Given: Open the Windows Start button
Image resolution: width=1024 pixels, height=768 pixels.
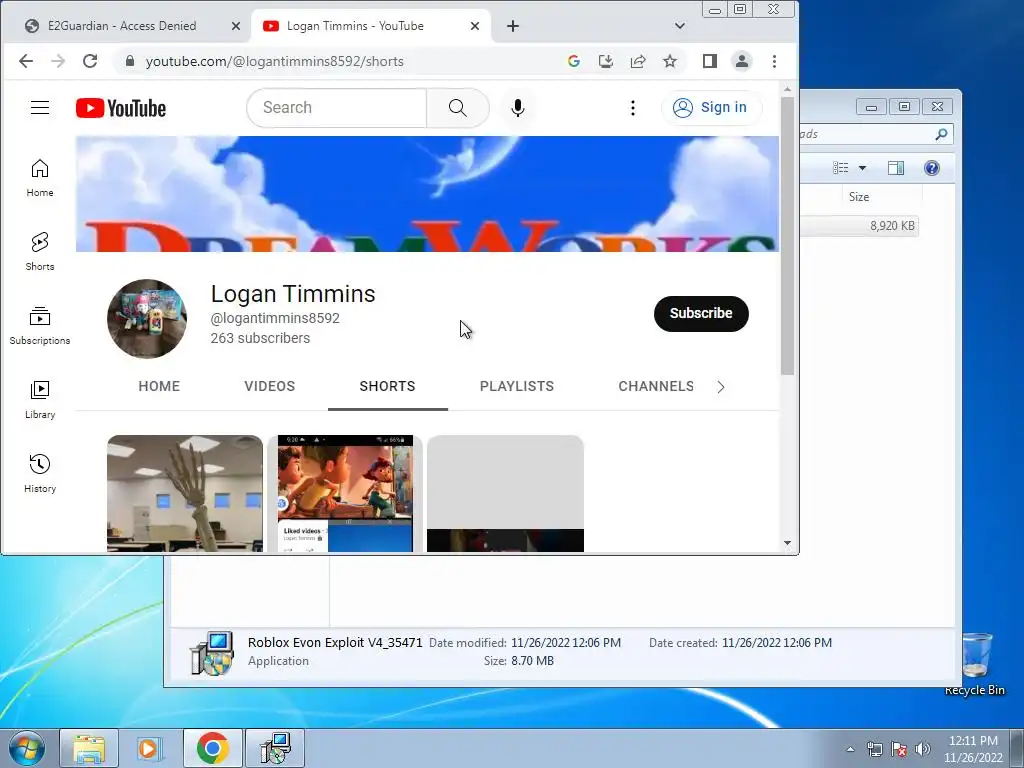Looking at the screenshot, I should tap(26, 748).
